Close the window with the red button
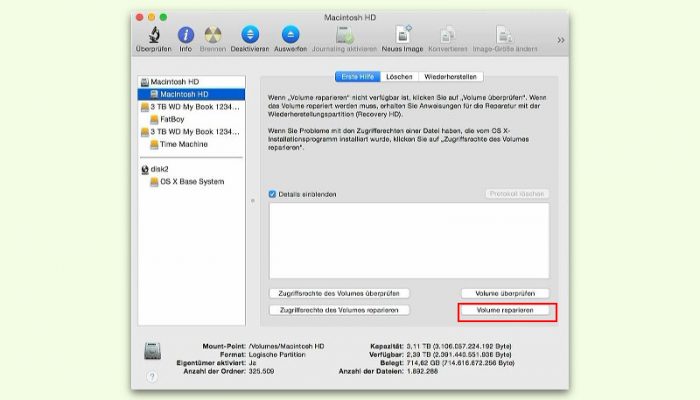The width and height of the screenshot is (700, 400). tap(140, 17)
